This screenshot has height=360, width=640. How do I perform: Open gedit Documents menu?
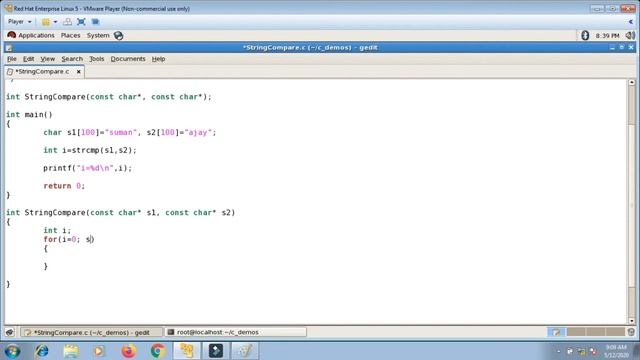pyautogui.click(x=128, y=59)
